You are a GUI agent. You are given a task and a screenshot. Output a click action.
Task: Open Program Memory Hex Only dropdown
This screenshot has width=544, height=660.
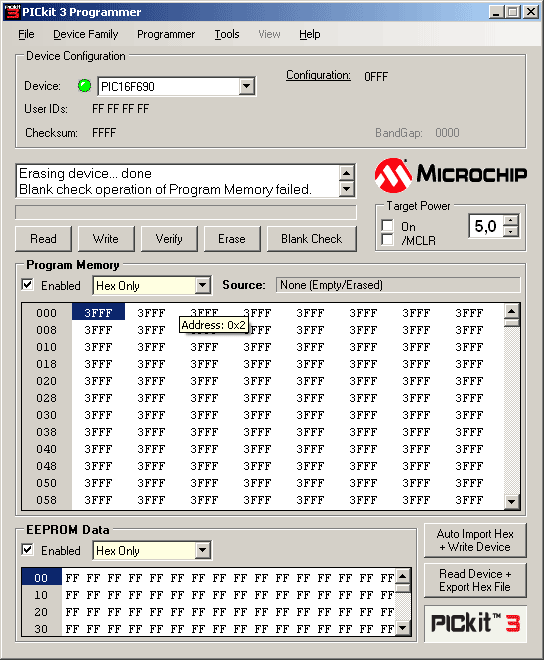click(203, 285)
